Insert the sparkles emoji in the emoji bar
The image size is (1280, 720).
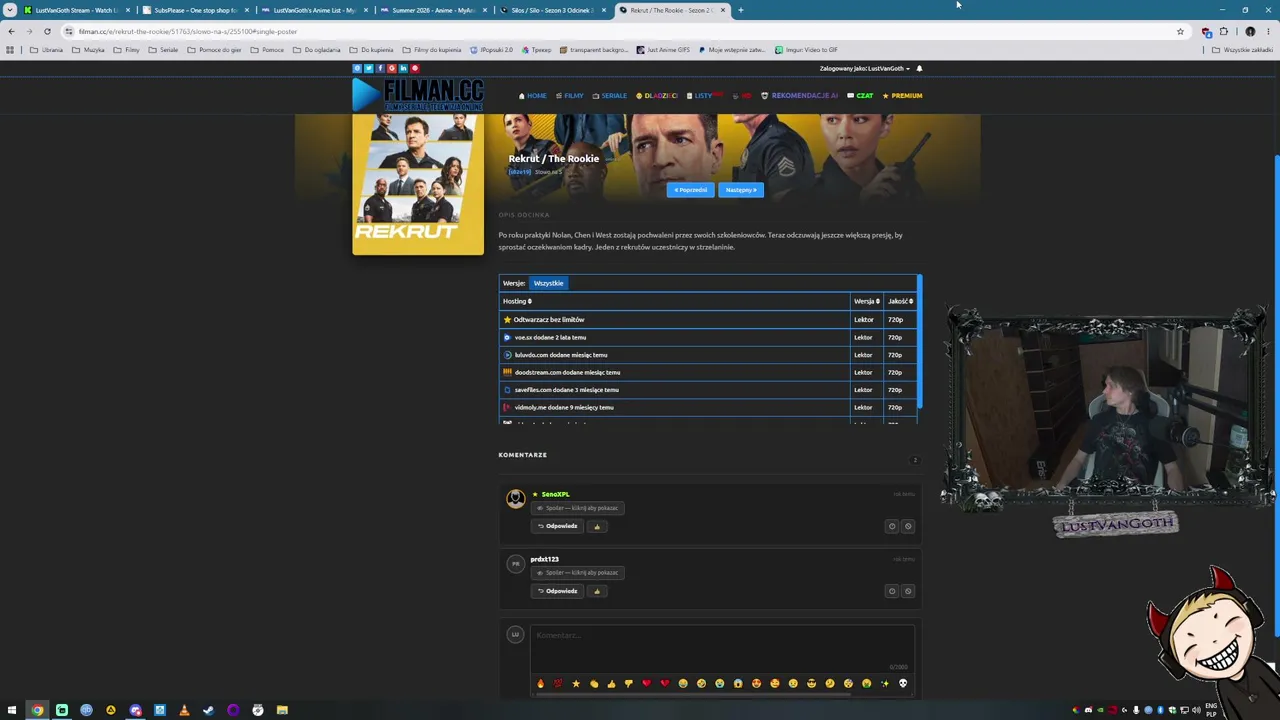[885, 684]
